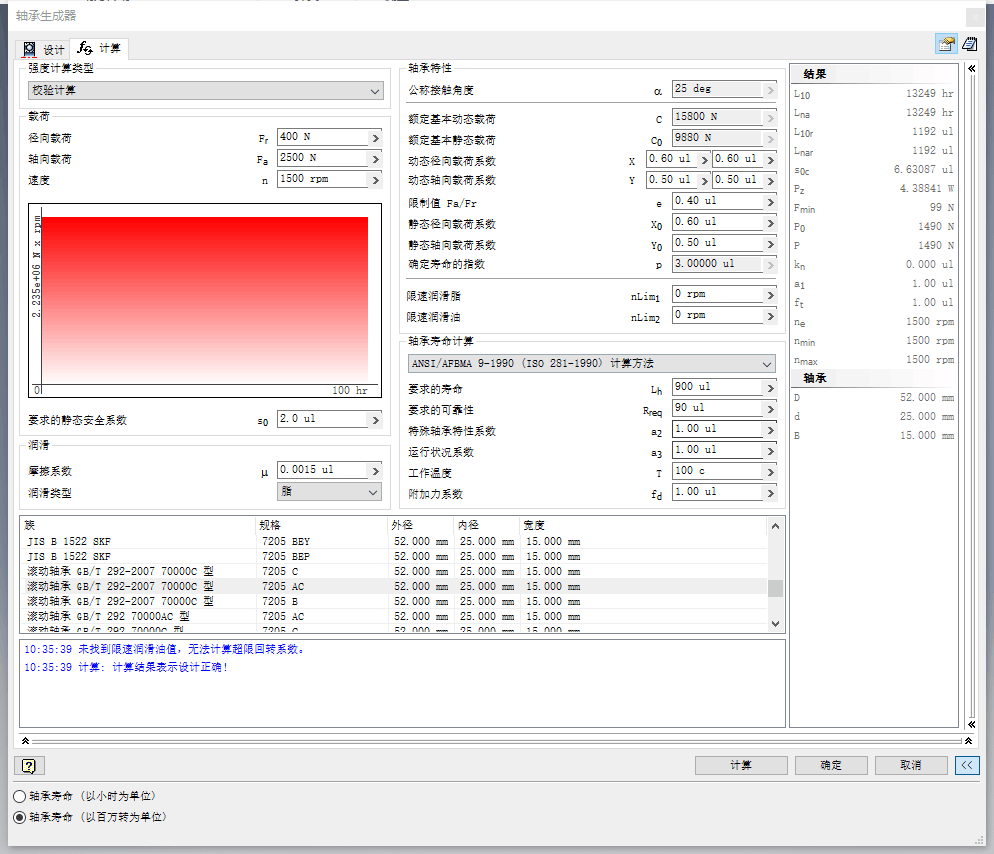
Task: Click the 轴向载荷 Fa input field
Action: (323, 158)
